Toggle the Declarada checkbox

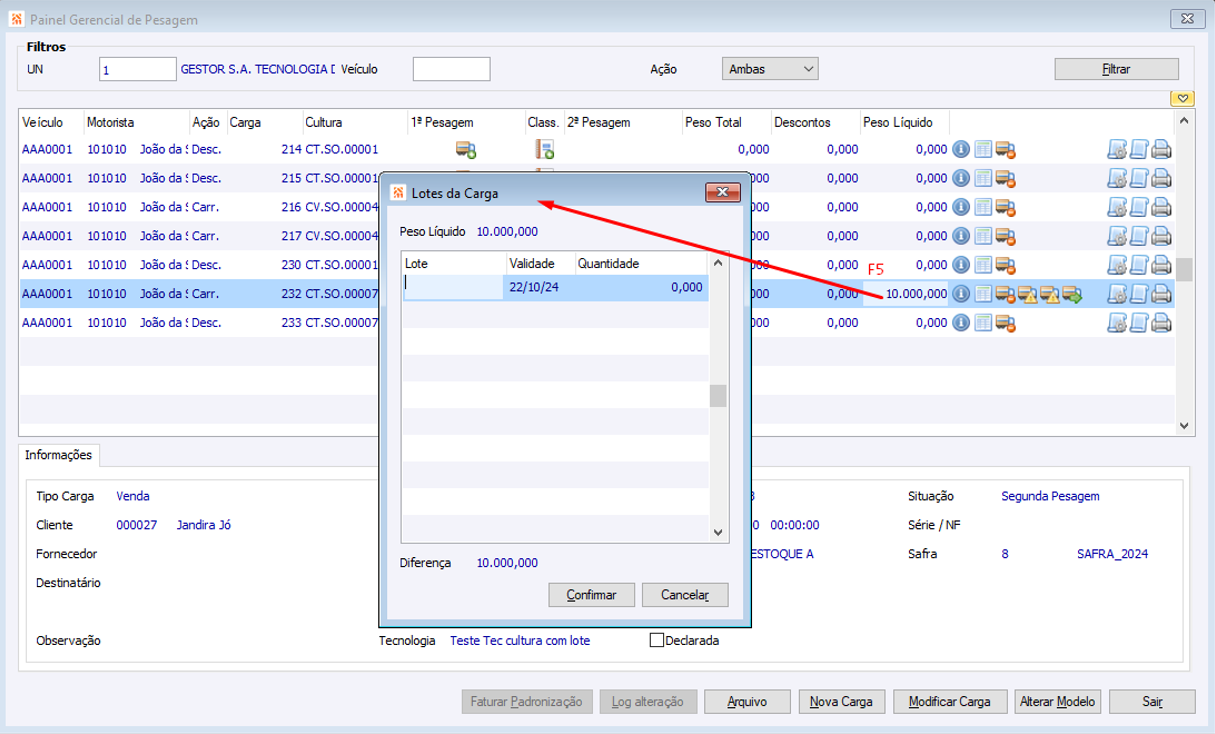click(657, 641)
